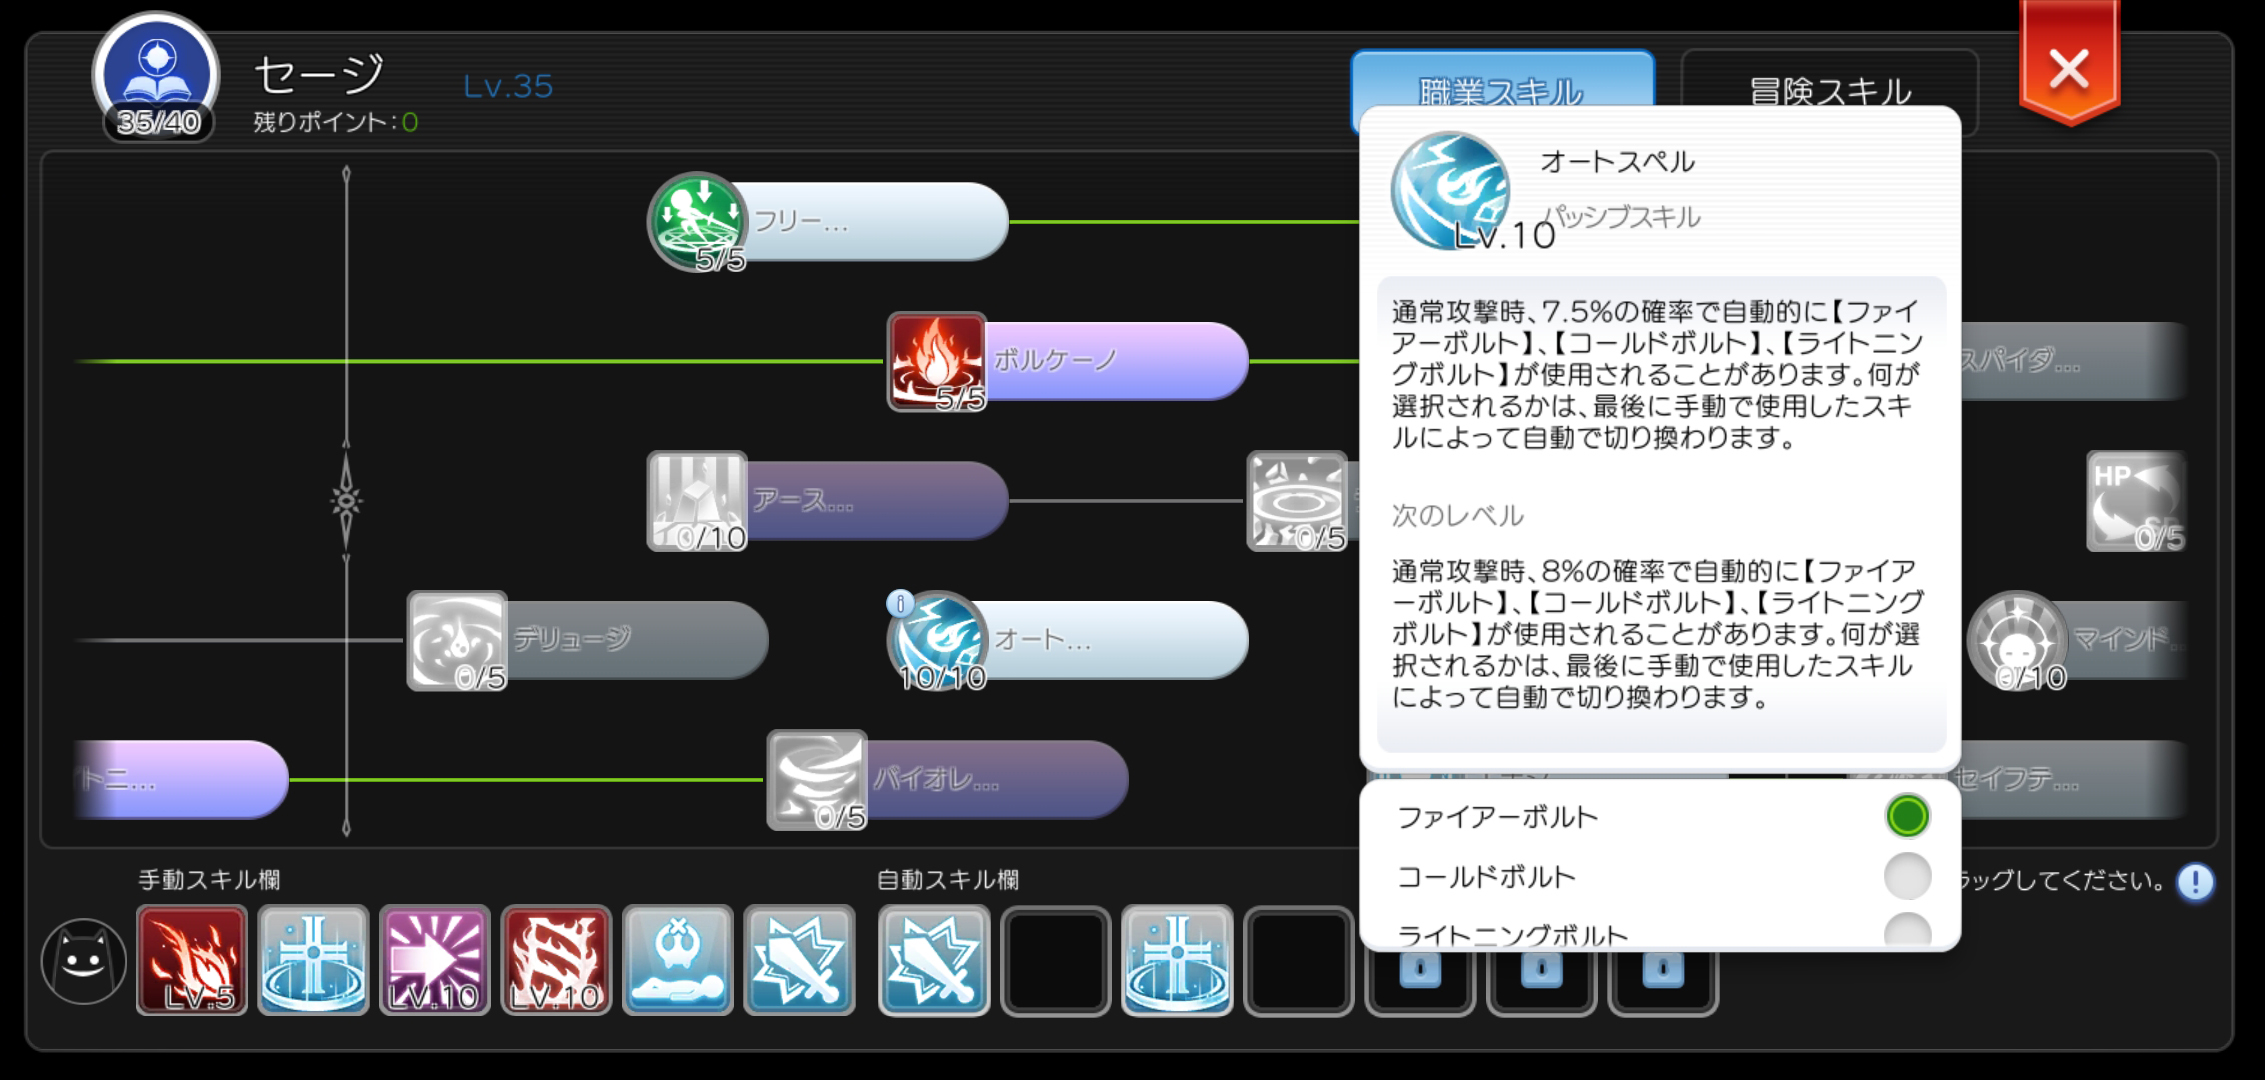Tap the バイオレ tornado skill icon
2265x1080 pixels.
817,780
